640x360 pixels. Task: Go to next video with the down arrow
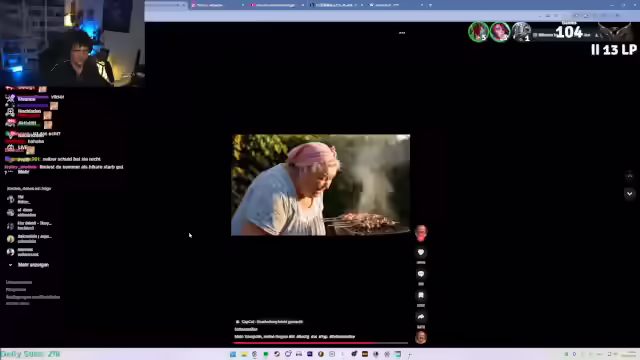click(629, 193)
